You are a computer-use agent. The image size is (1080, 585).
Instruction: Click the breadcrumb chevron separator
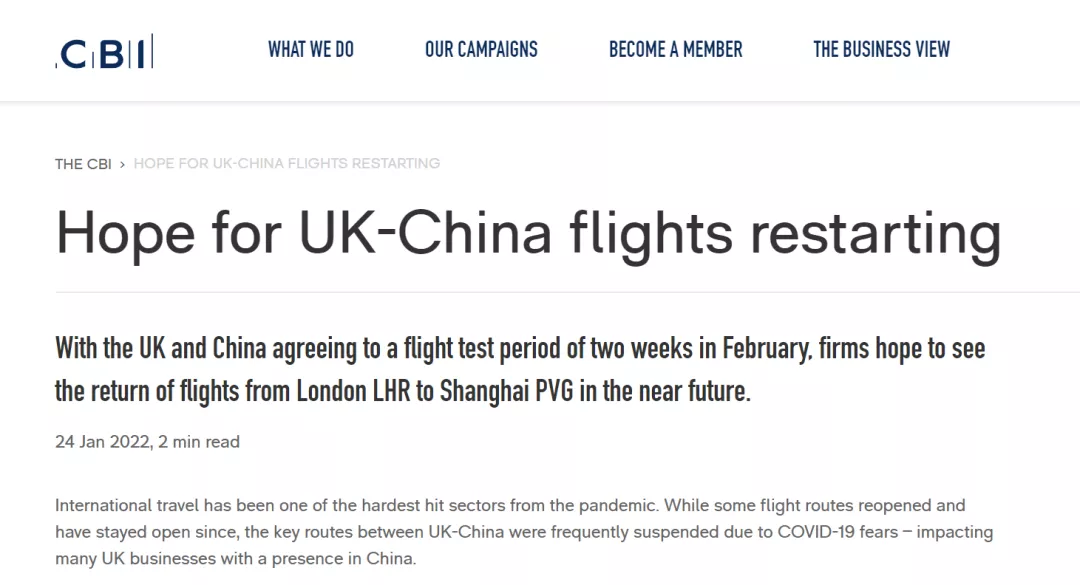[123, 165]
